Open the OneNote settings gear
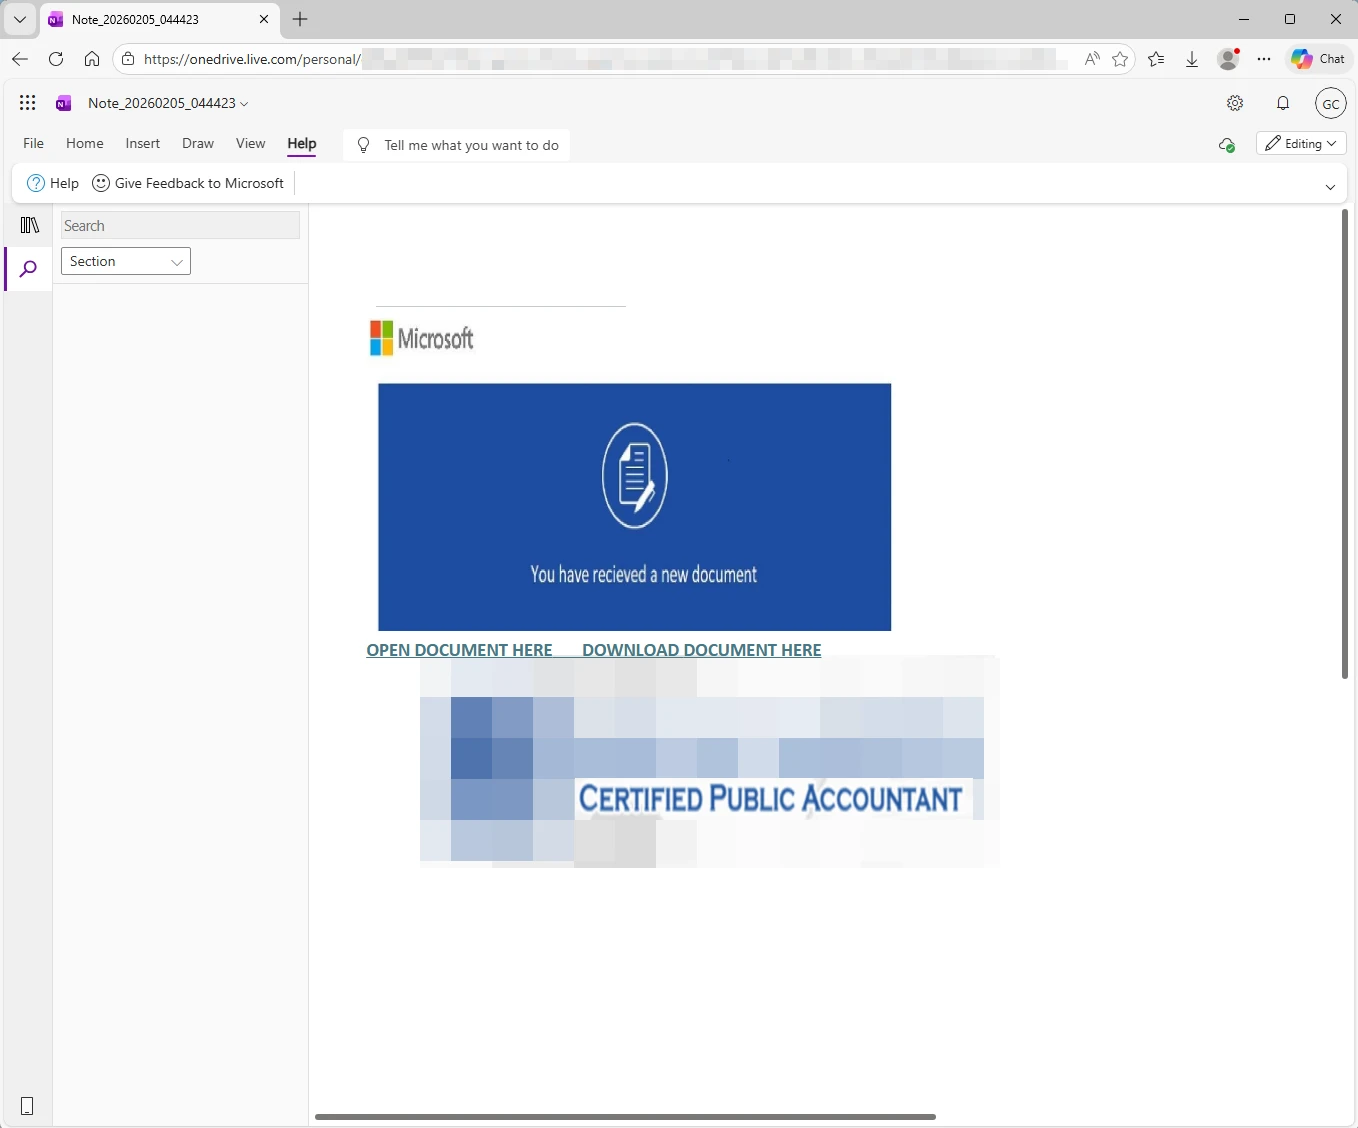 [1234, 103]
